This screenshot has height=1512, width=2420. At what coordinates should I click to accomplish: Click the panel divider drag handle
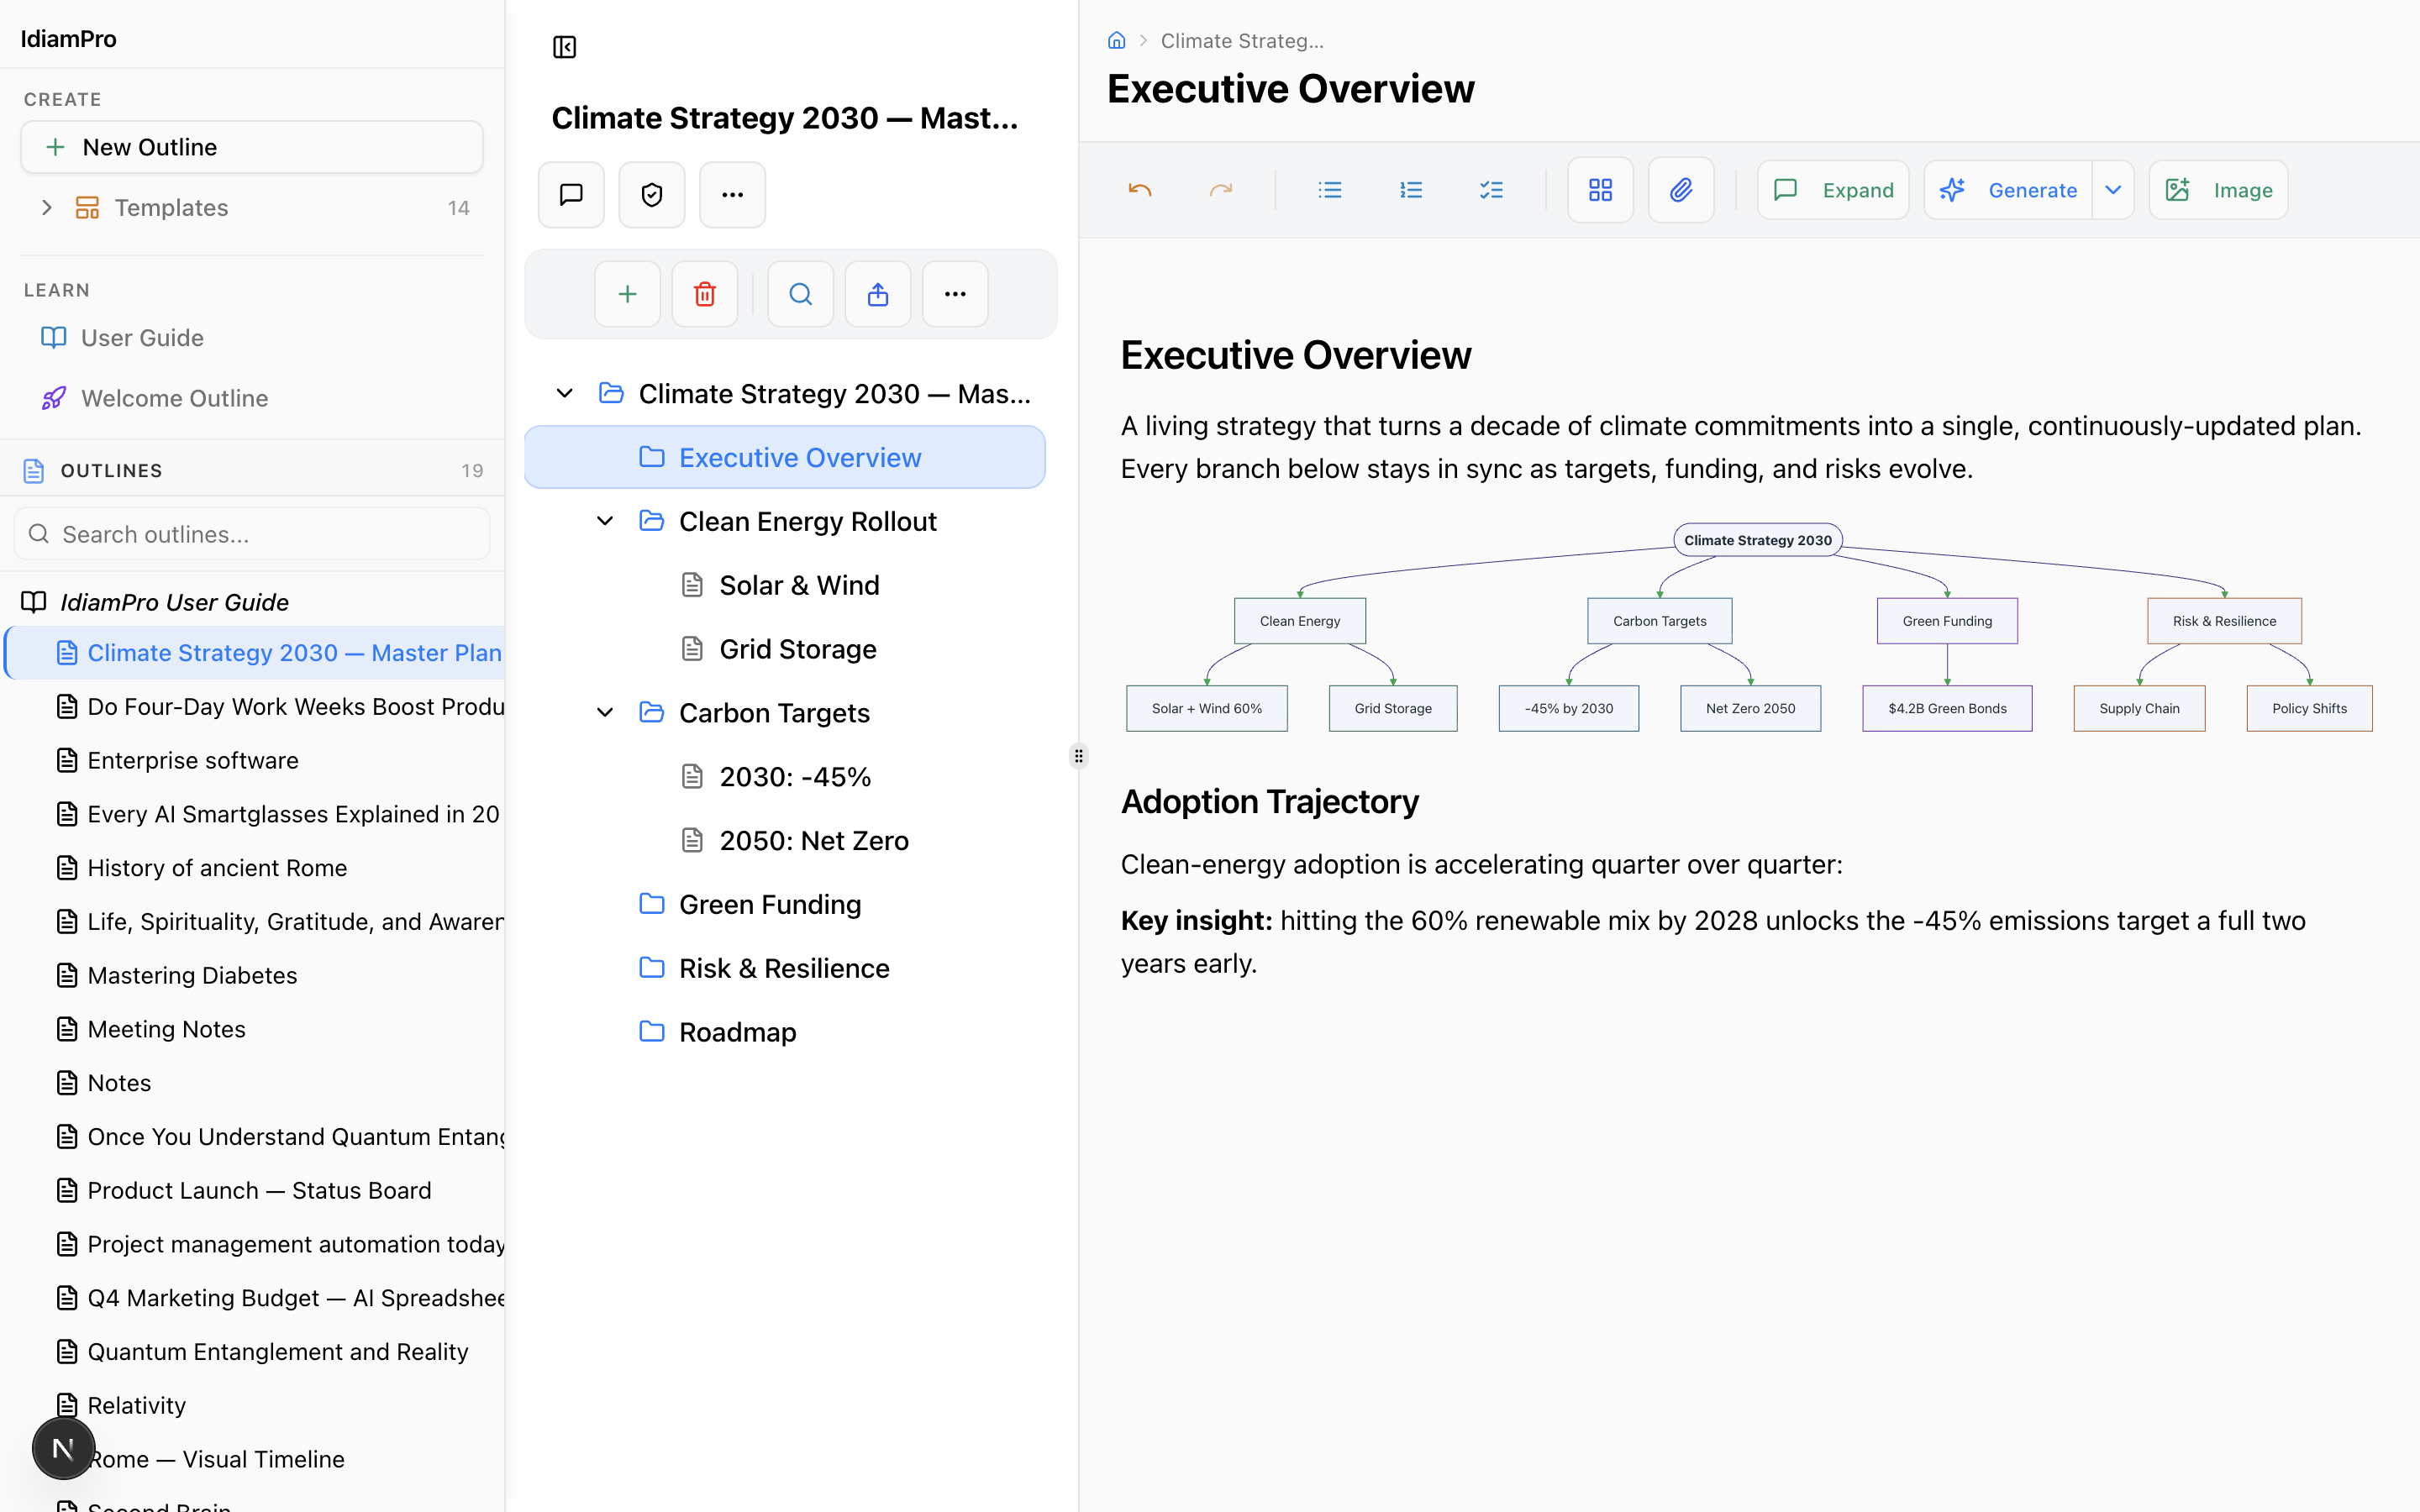click(x=1078, y=756)
